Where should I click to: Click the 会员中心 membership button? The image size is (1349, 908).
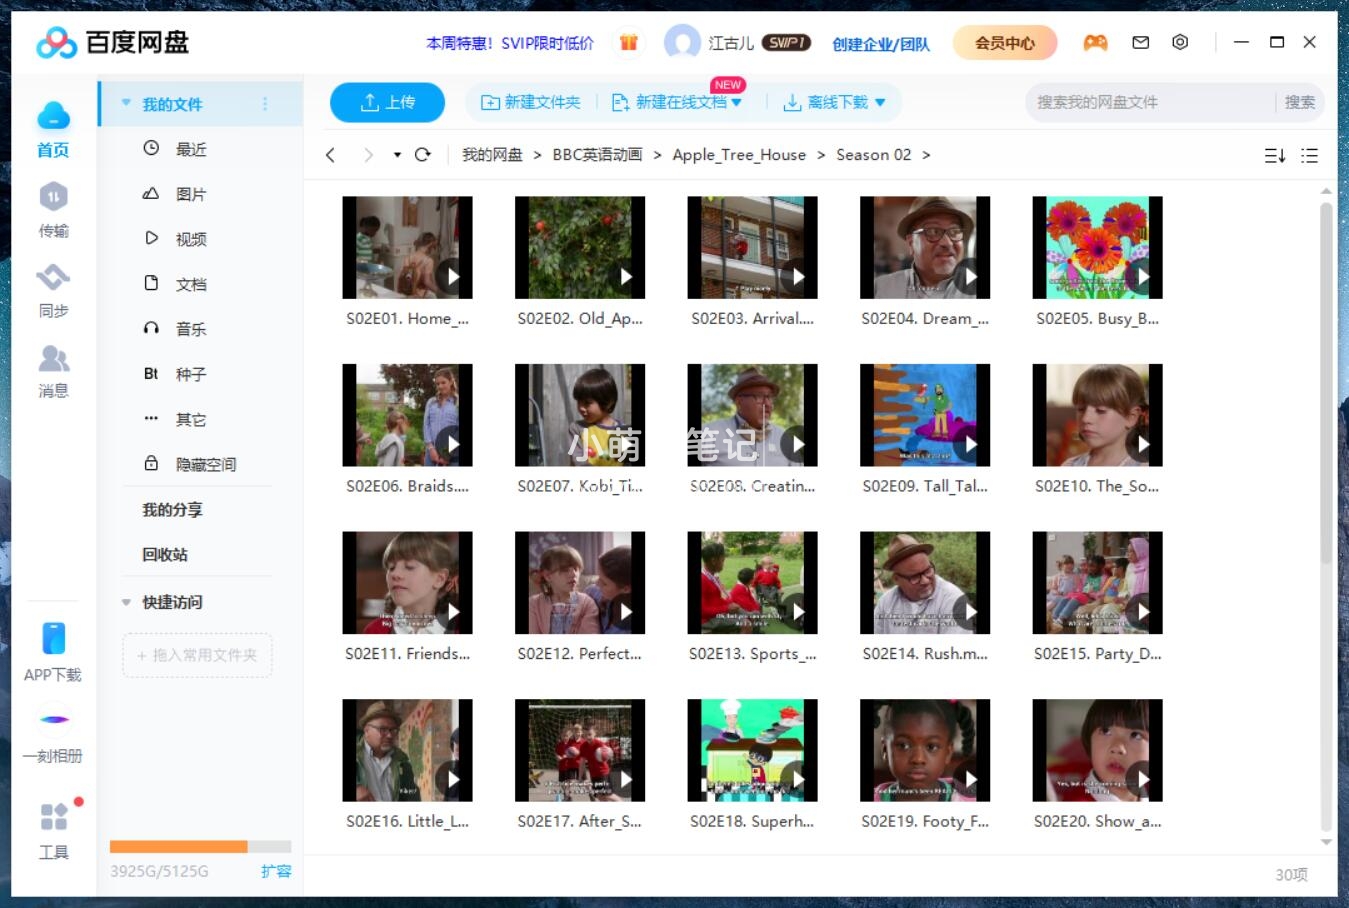[x=1003, y=42]
